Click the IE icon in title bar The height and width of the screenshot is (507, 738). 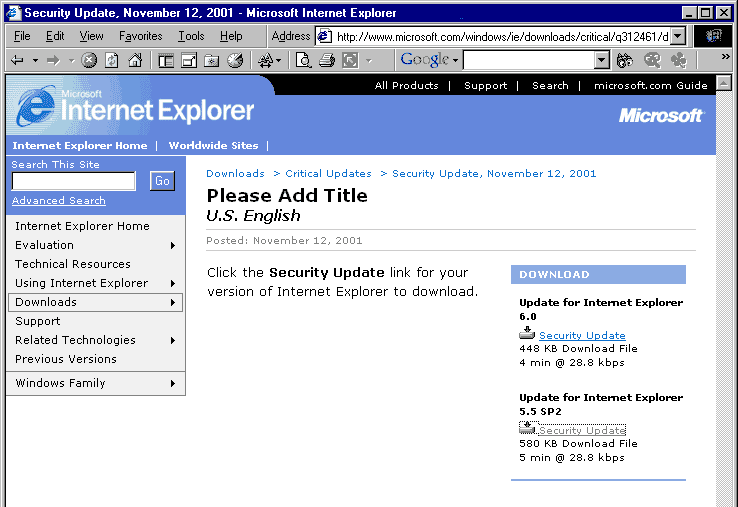pyautogui.click(x=14, y=12)
